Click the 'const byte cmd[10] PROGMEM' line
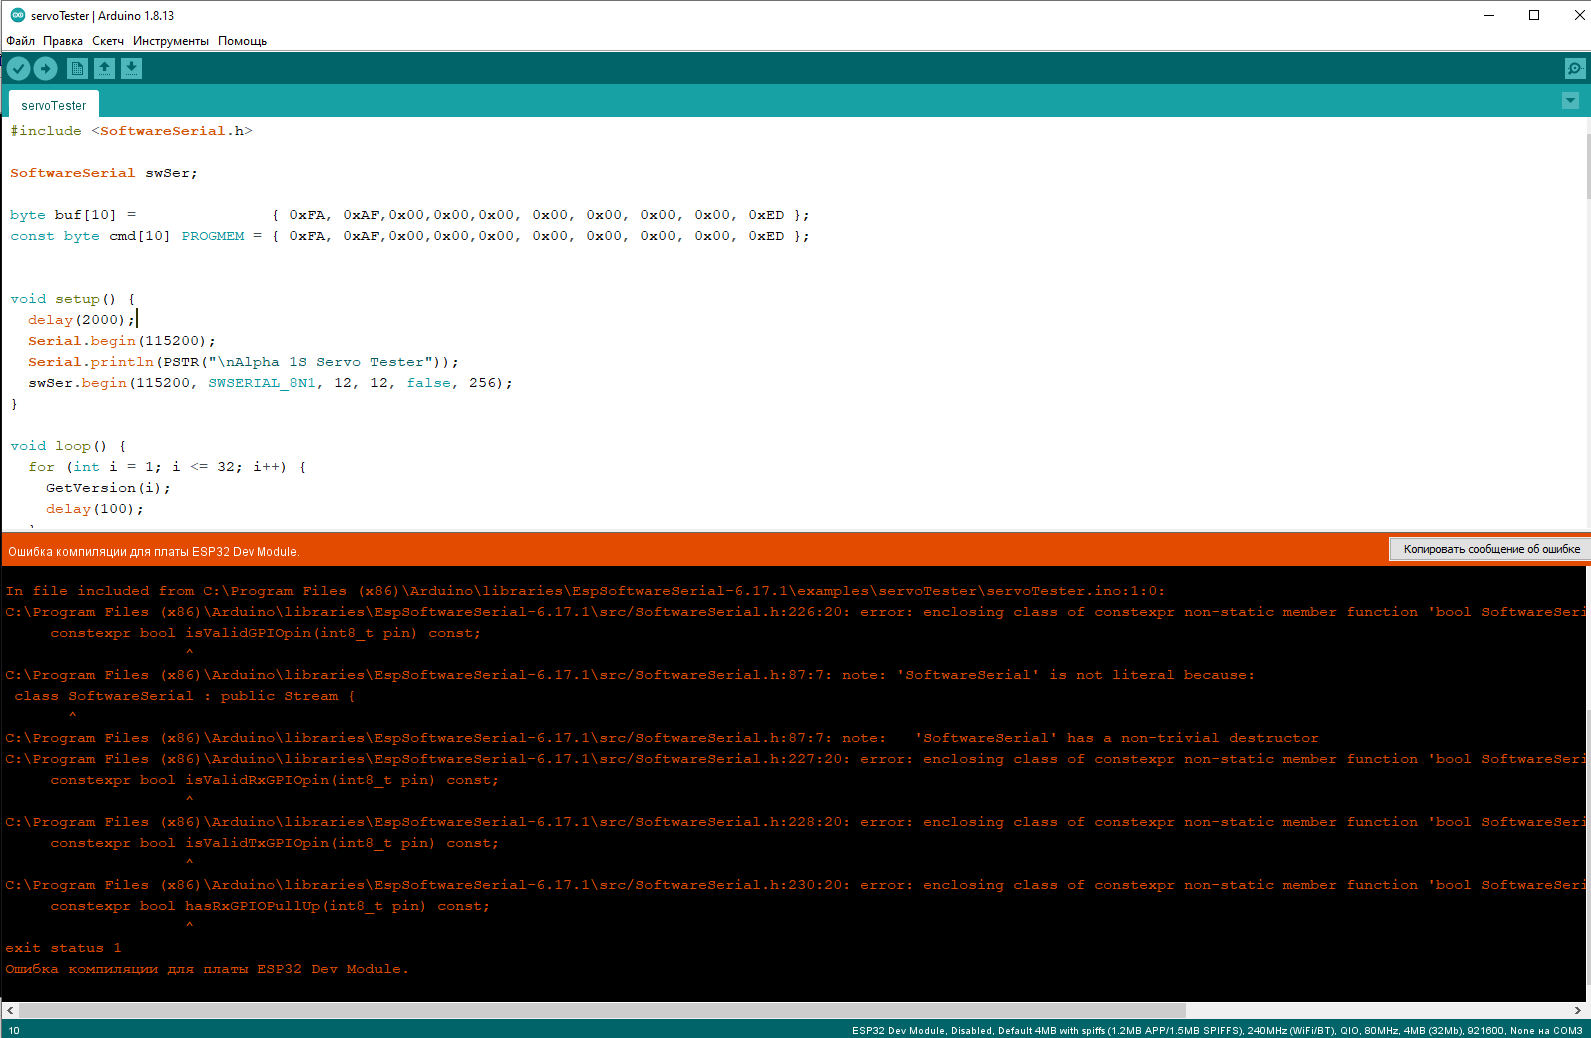This screenshot has height=1038, width=1591. pos(410,236)
